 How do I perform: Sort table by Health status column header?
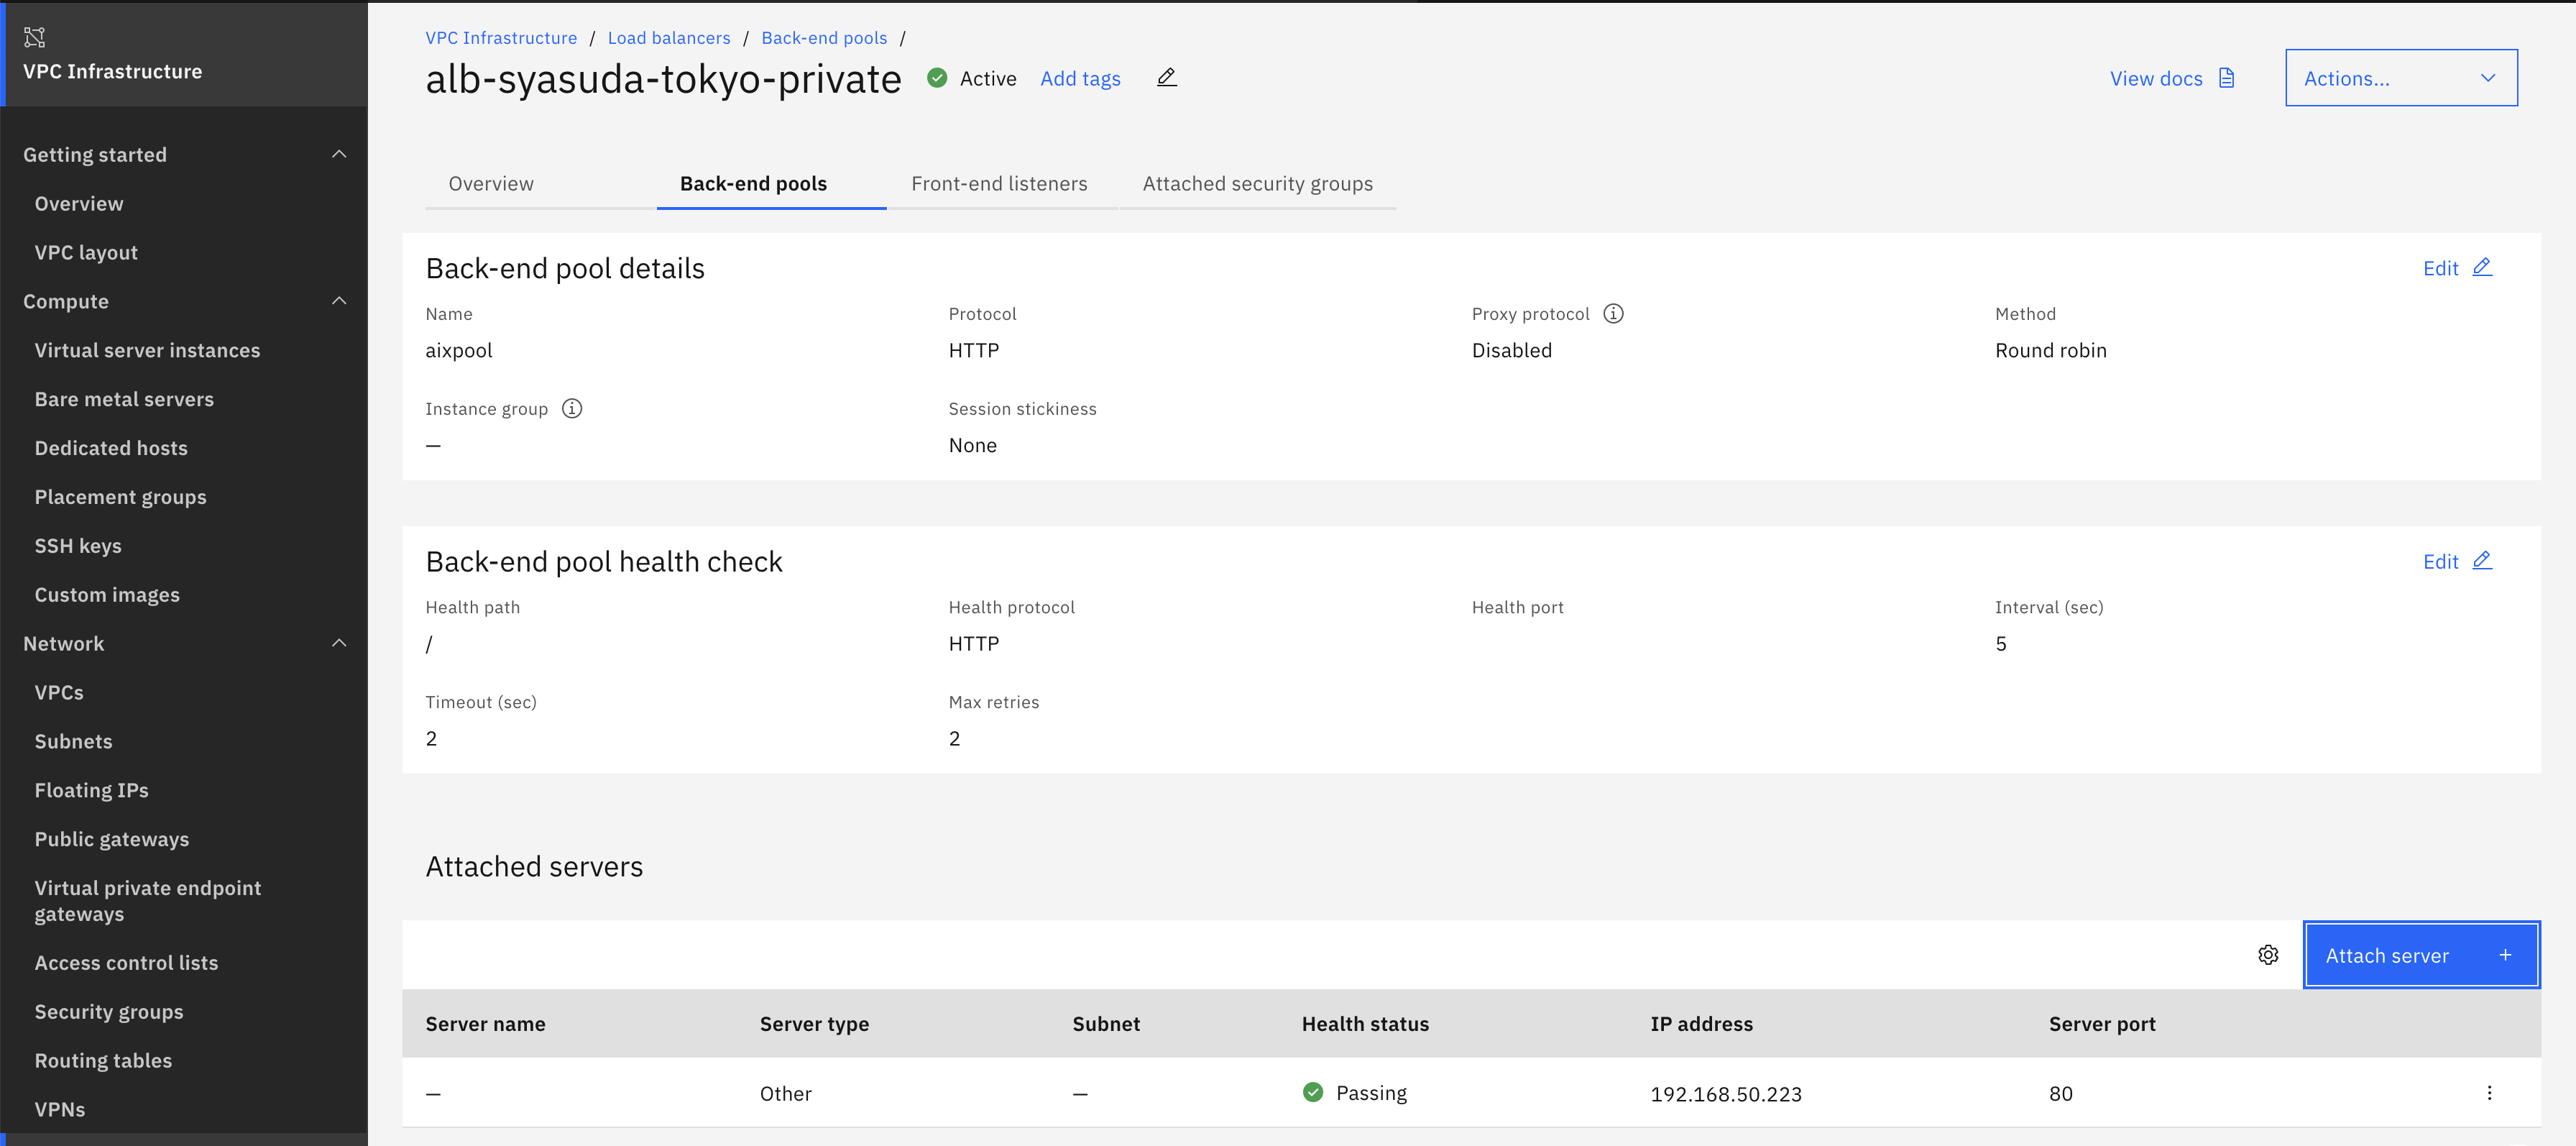click(1365, 1024)
